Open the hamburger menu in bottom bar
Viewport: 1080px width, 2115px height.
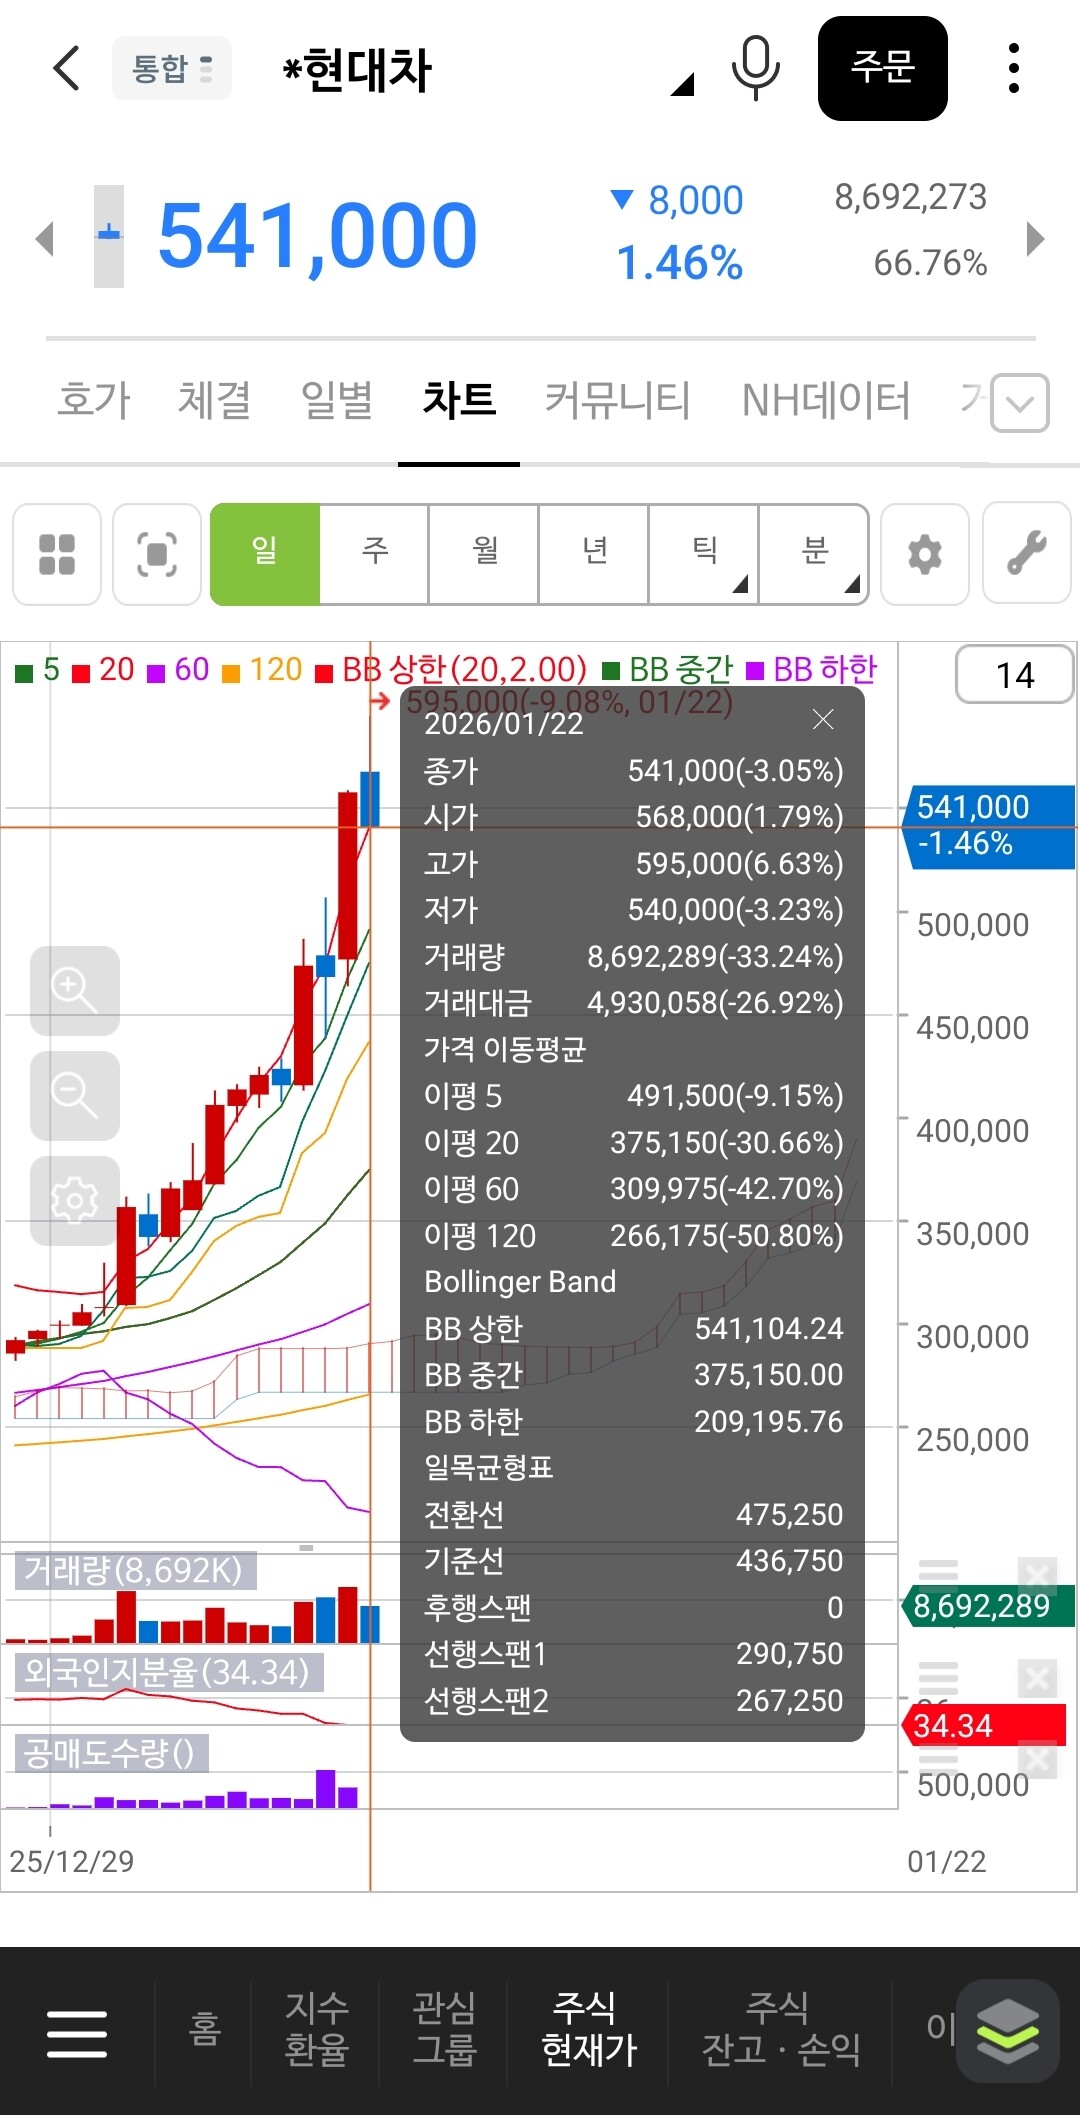pos(77,2034)
